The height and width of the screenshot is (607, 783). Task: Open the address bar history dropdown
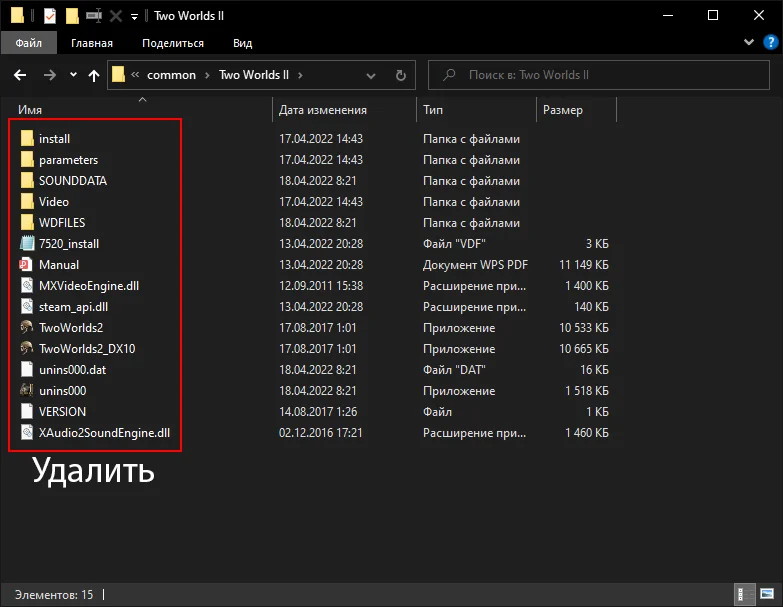click(x=371, y=75)
